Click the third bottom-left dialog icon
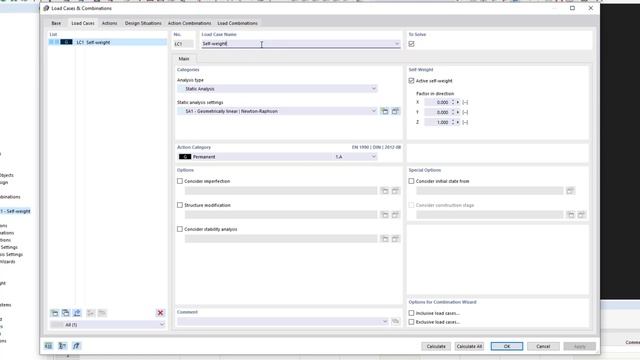The image size is (640, 360). [x=76, y=346]
